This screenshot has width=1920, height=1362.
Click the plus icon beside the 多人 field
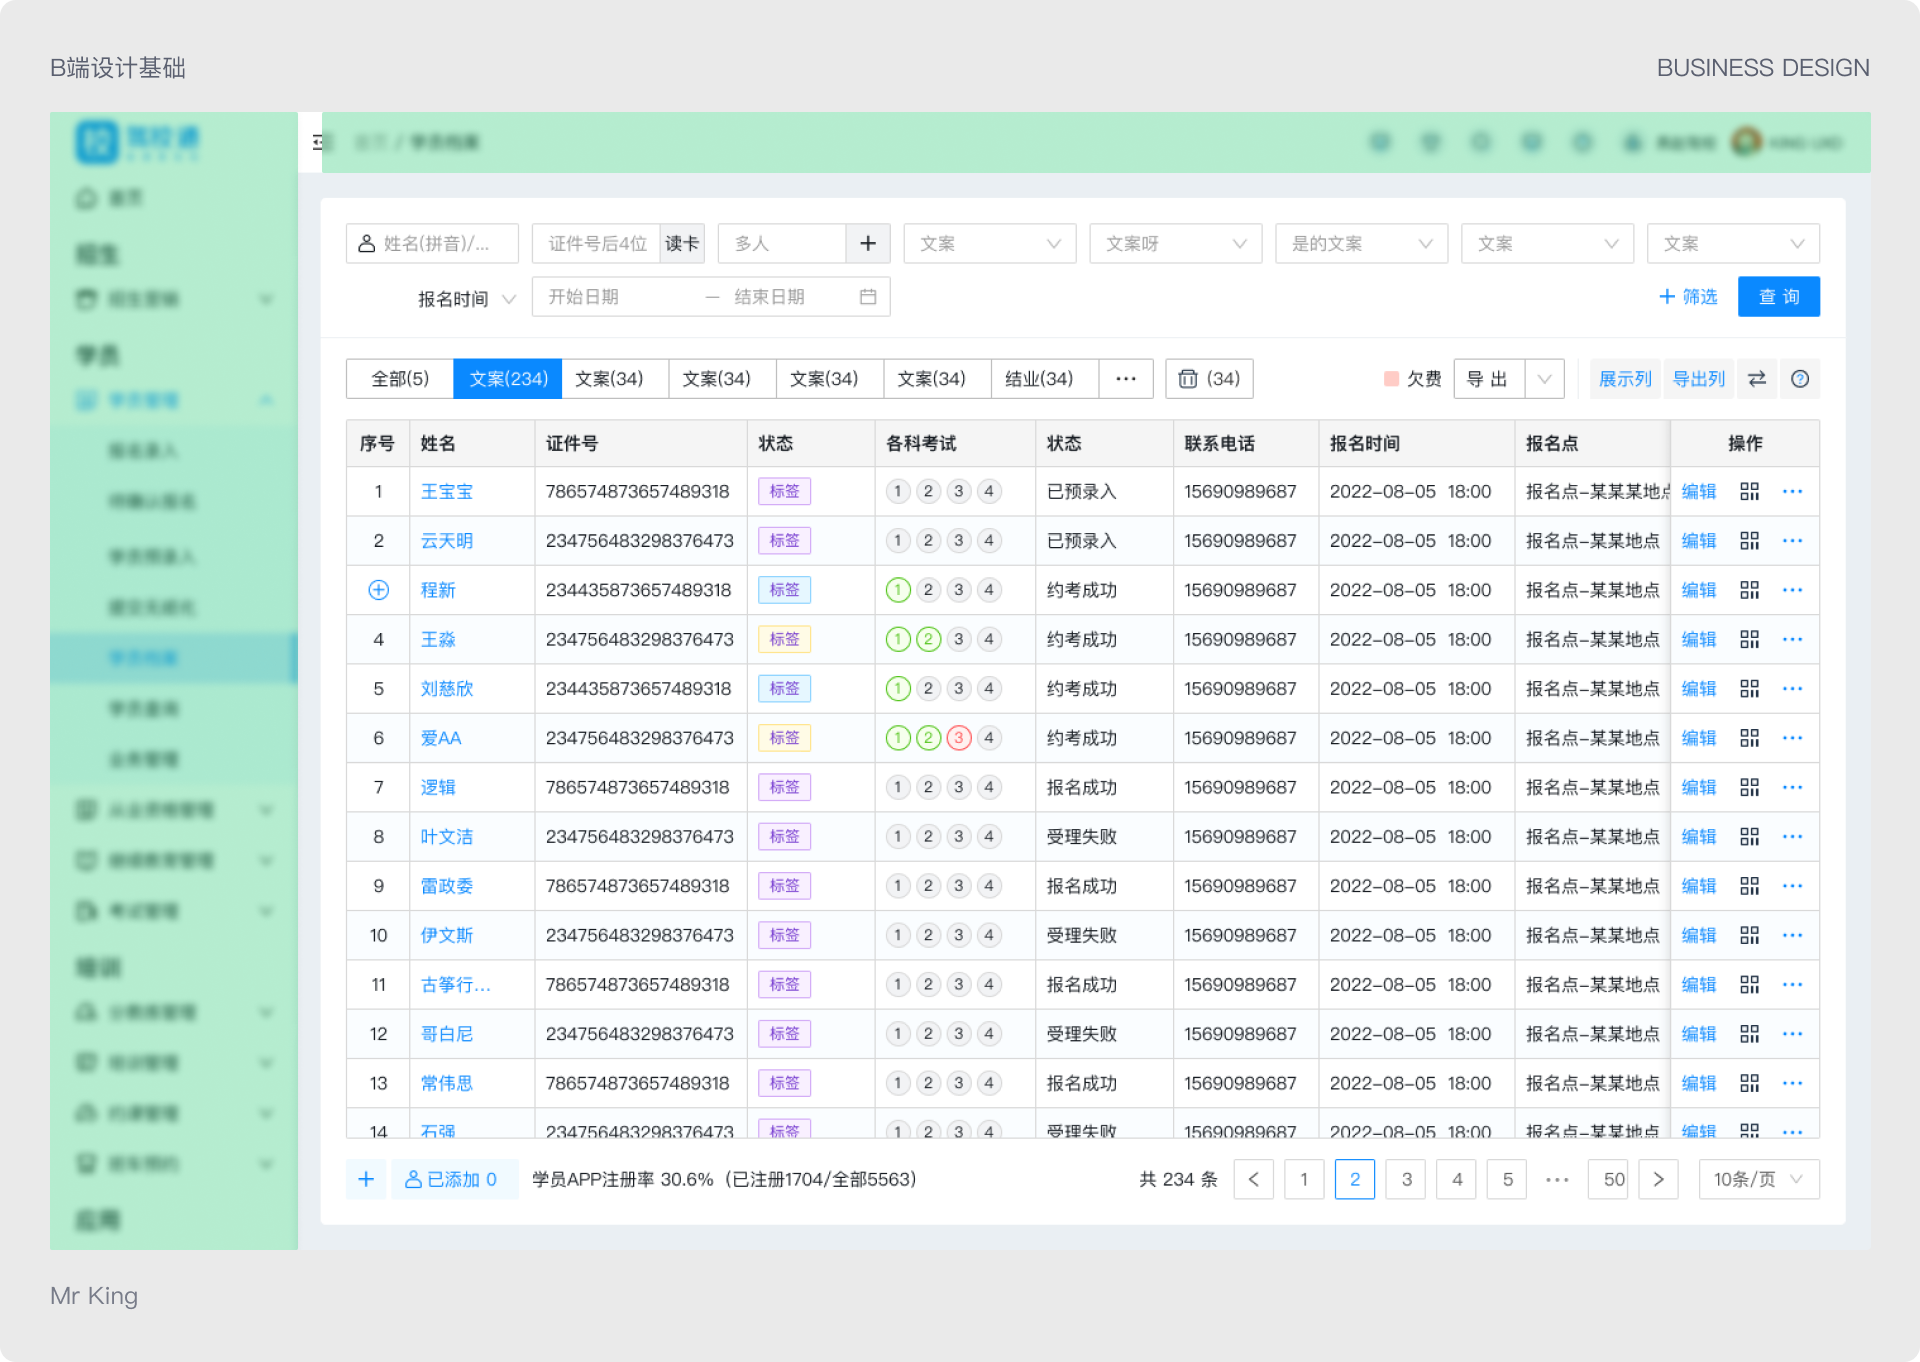tap(868, 243)
